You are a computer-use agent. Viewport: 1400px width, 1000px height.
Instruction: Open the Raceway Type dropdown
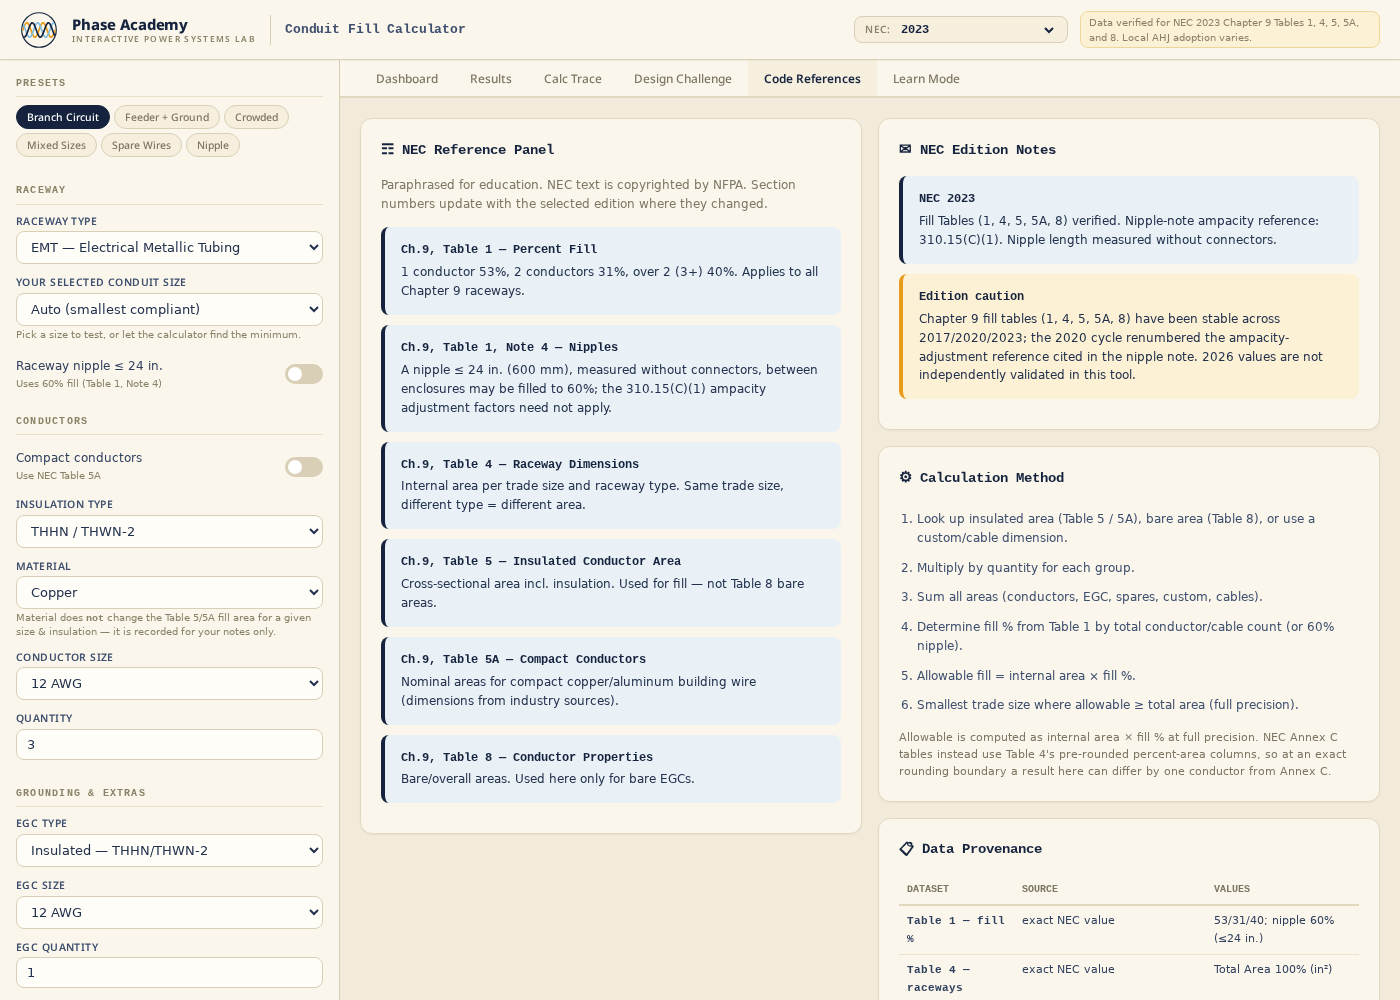pos(169,248)
